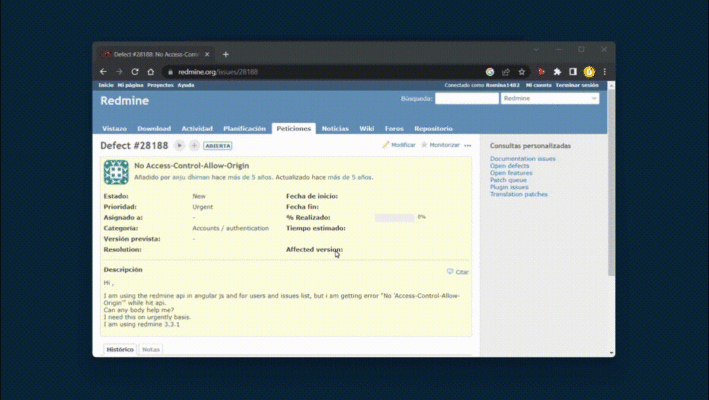
Task: Click the anju dhiman author link
Action: 191,177
